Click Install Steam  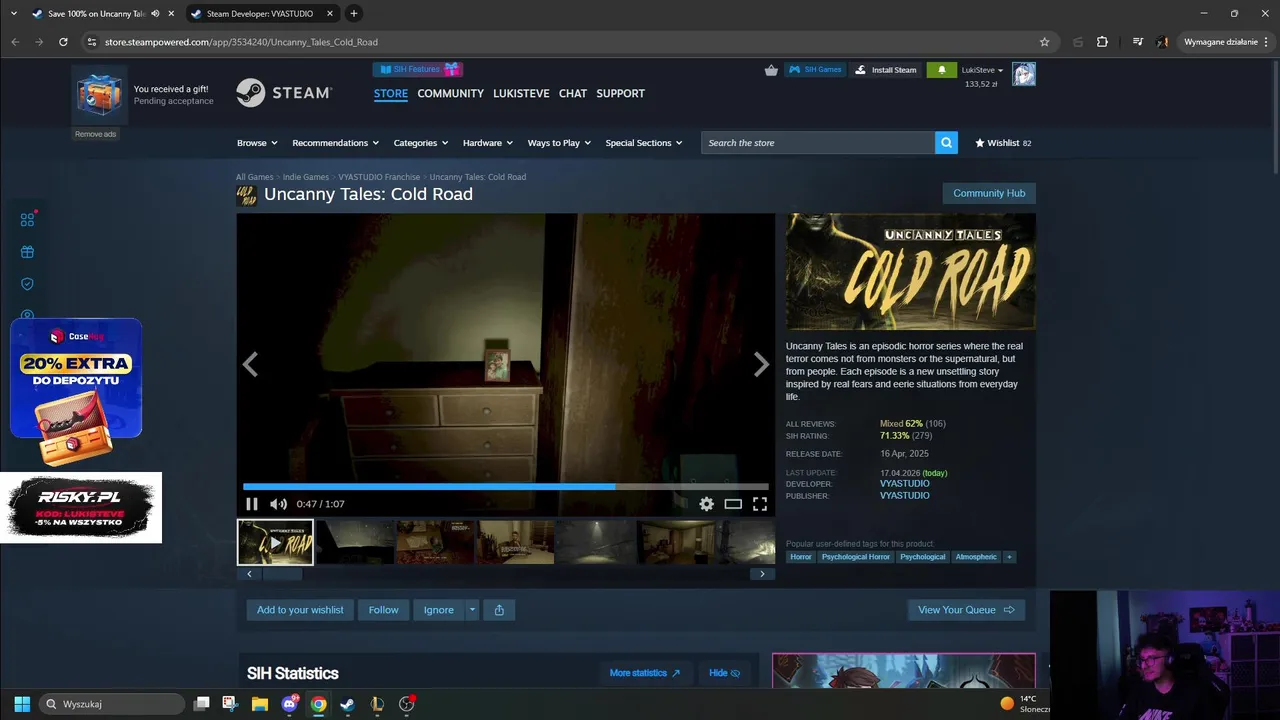[886, 70]
